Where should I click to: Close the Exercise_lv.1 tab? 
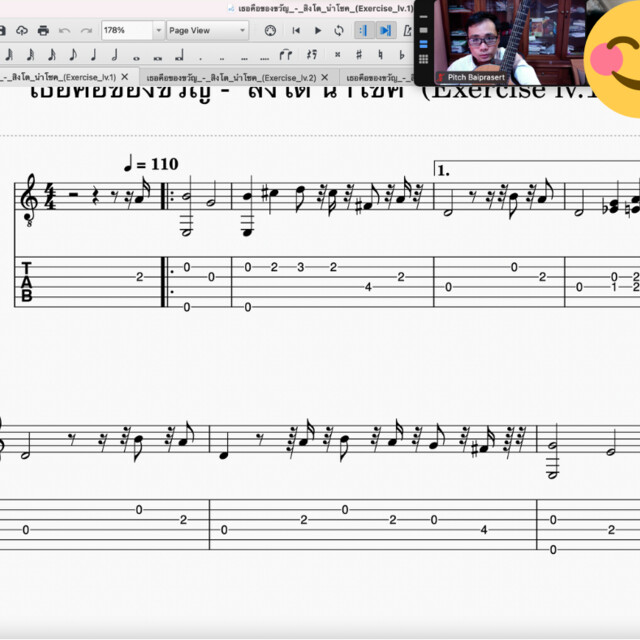click(125, 77)
